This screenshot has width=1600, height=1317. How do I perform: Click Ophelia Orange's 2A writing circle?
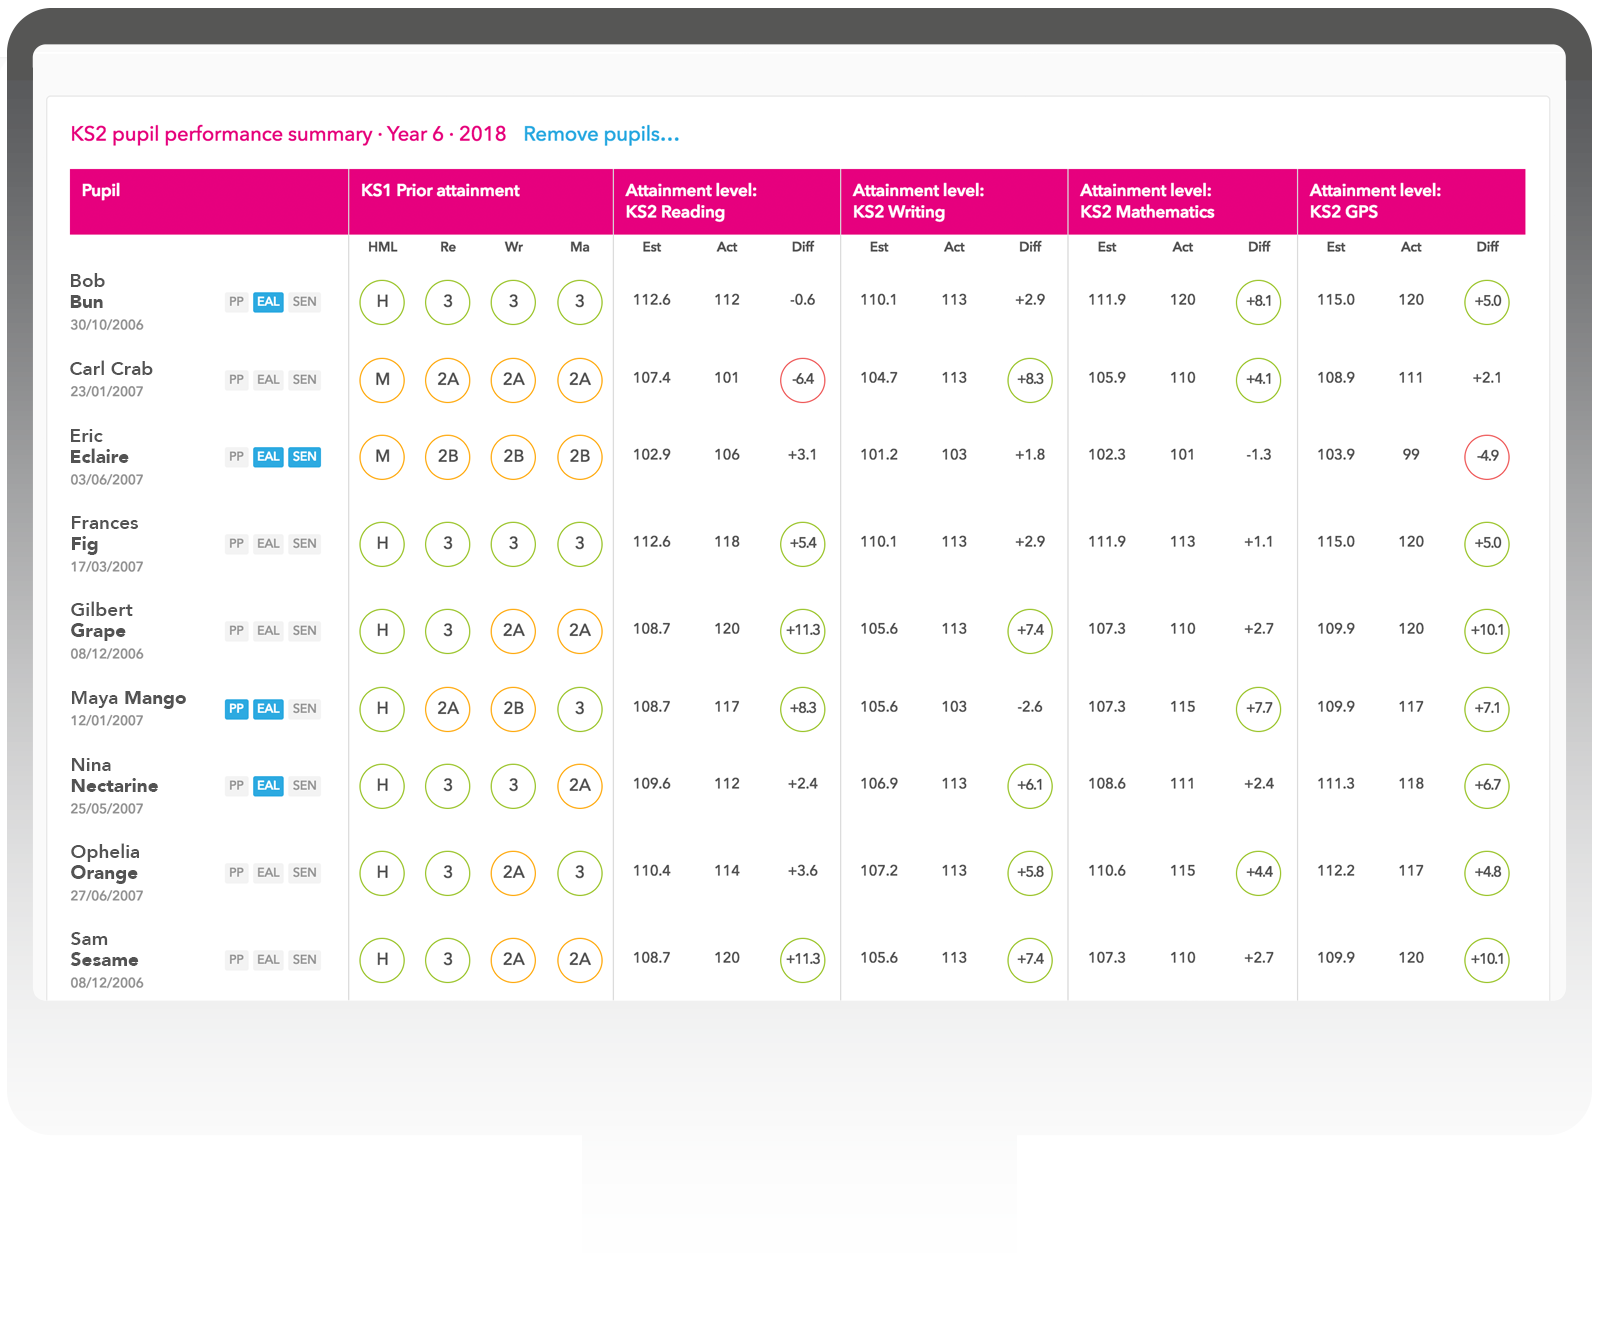pos(514,873)
